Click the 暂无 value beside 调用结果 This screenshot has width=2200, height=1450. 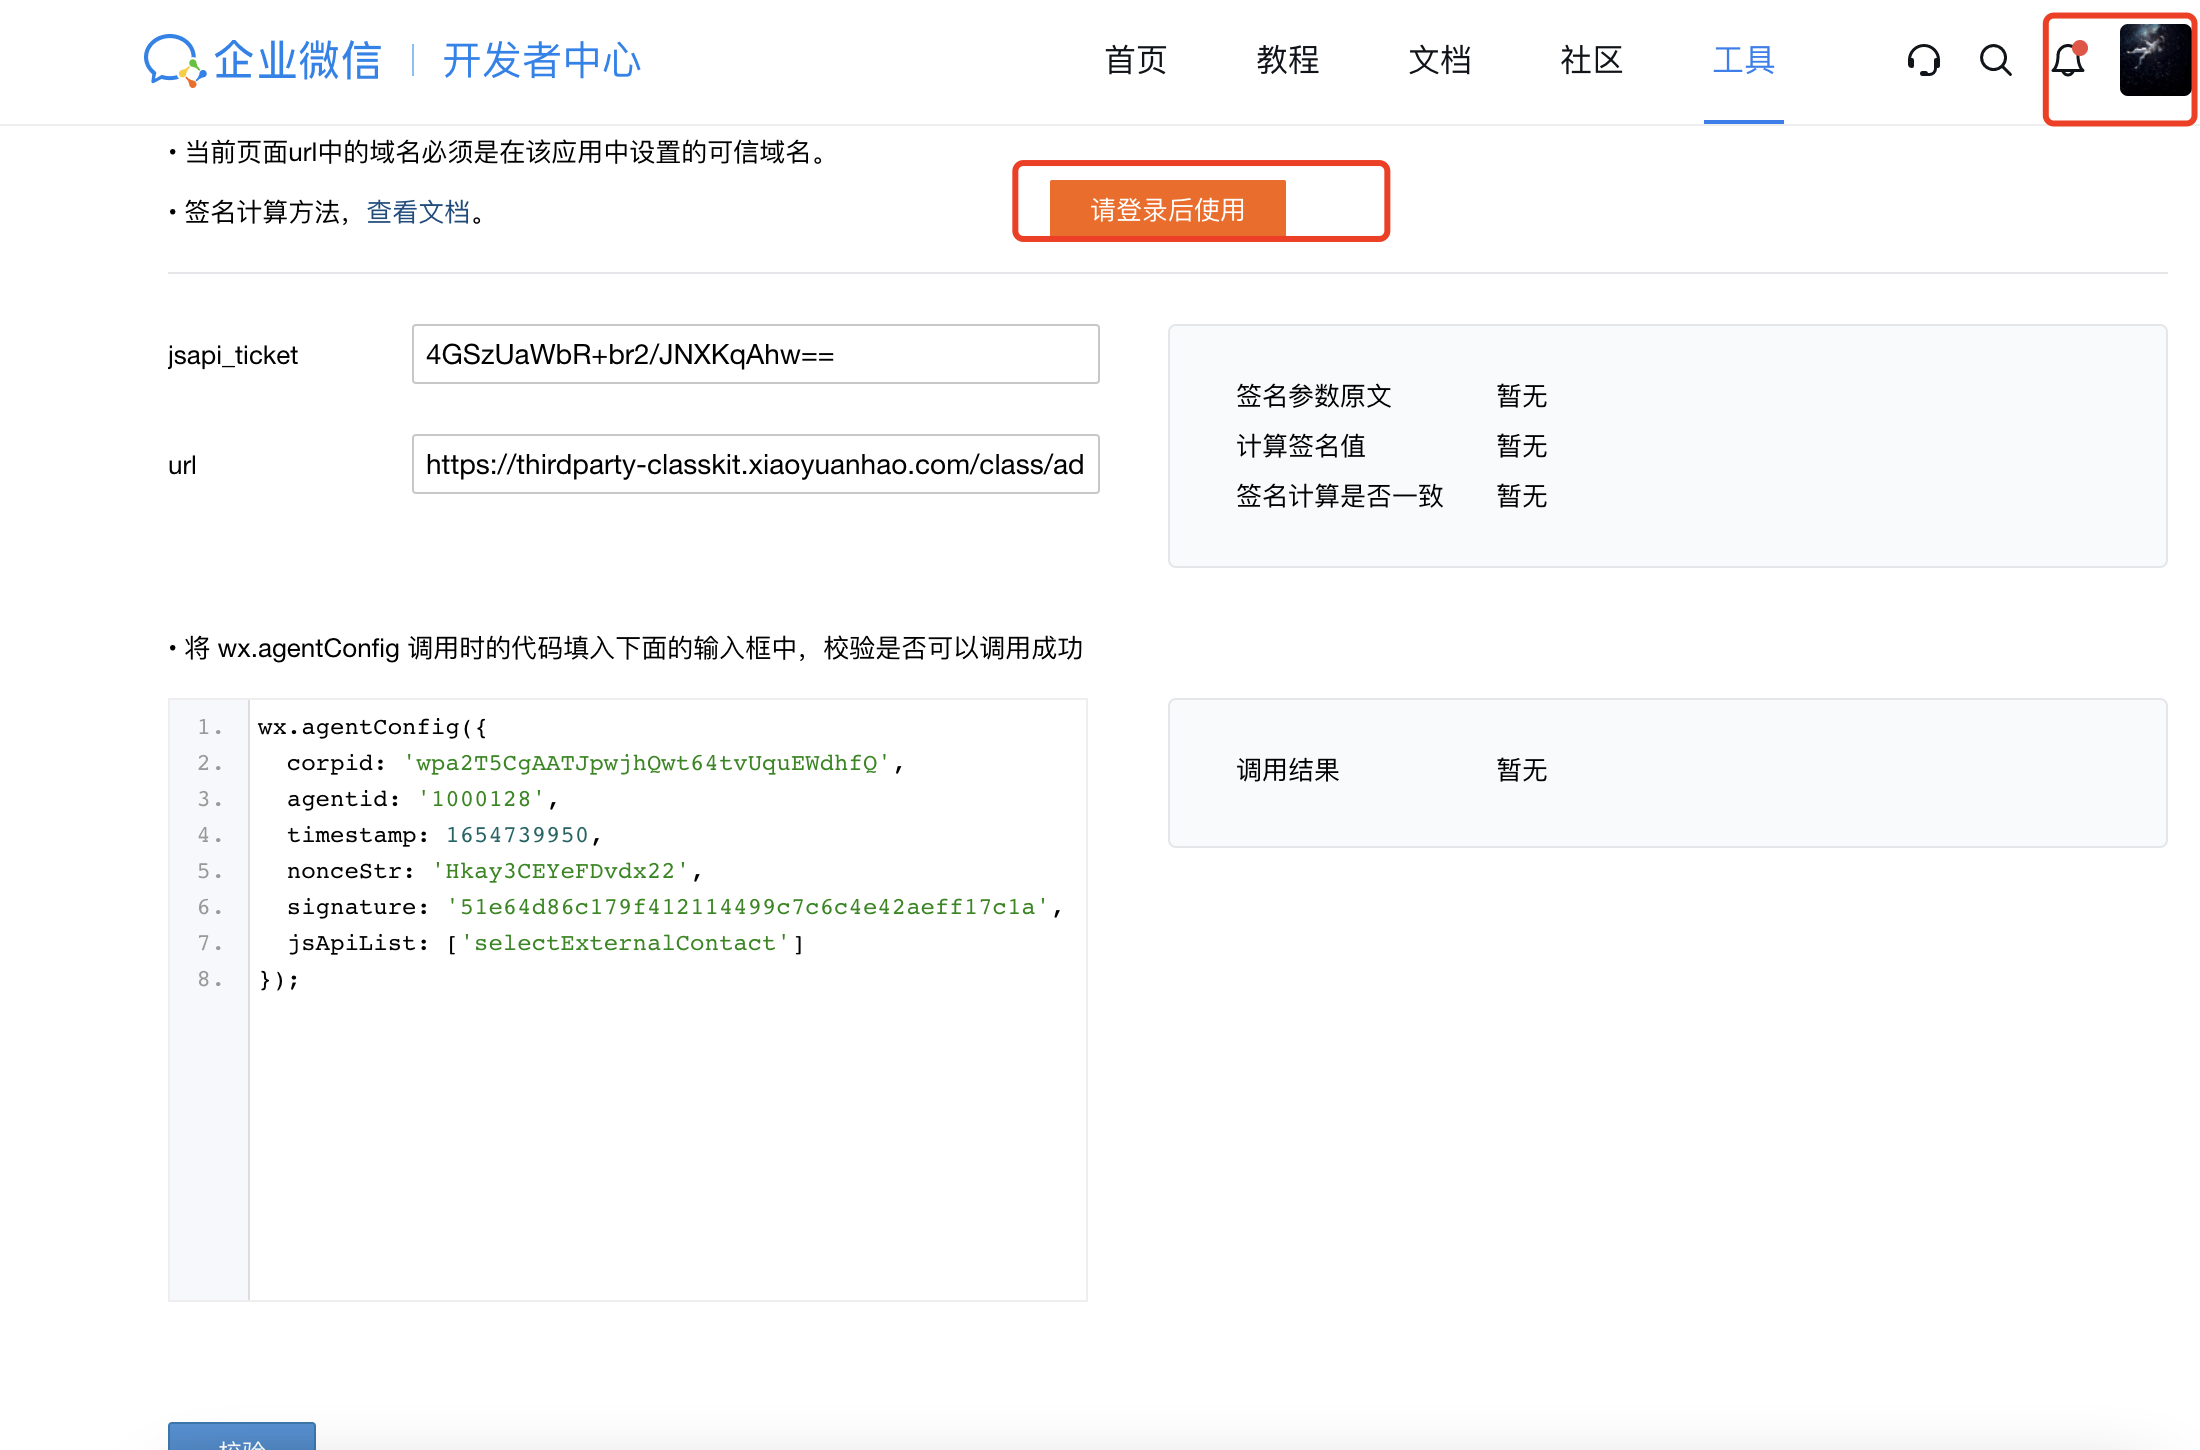pos(1522,770)
